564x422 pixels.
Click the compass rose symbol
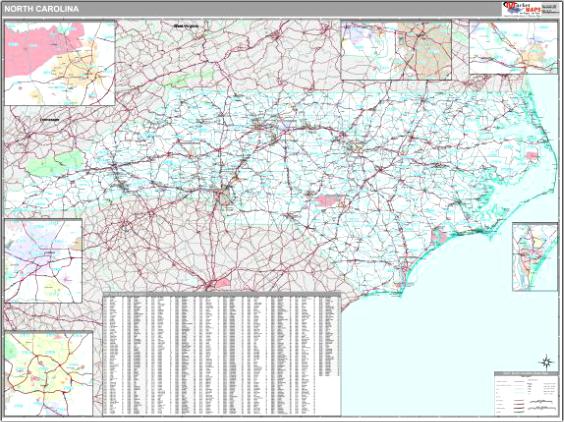[546, 362]
